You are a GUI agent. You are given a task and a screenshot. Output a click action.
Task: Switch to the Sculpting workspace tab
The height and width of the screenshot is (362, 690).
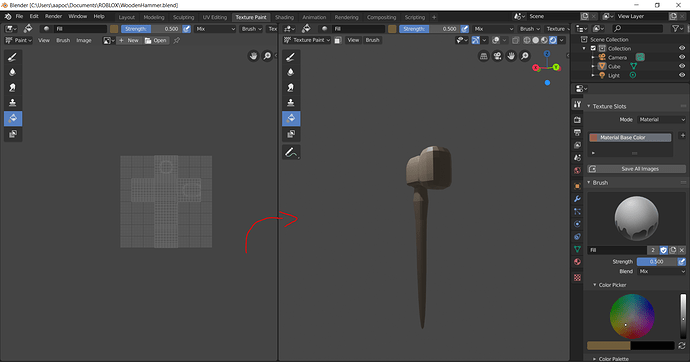pos(184,17)
